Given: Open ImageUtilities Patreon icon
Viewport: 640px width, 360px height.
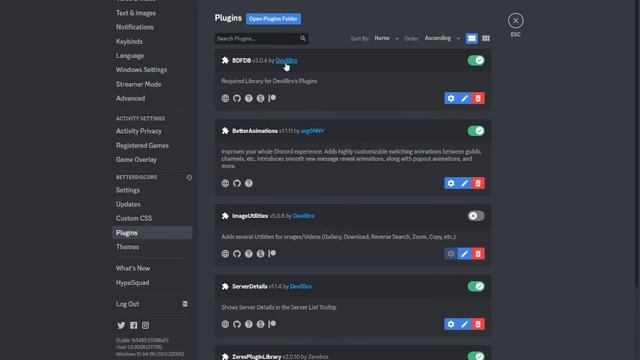Looking at the screenshot, I should tap(272, 253).
